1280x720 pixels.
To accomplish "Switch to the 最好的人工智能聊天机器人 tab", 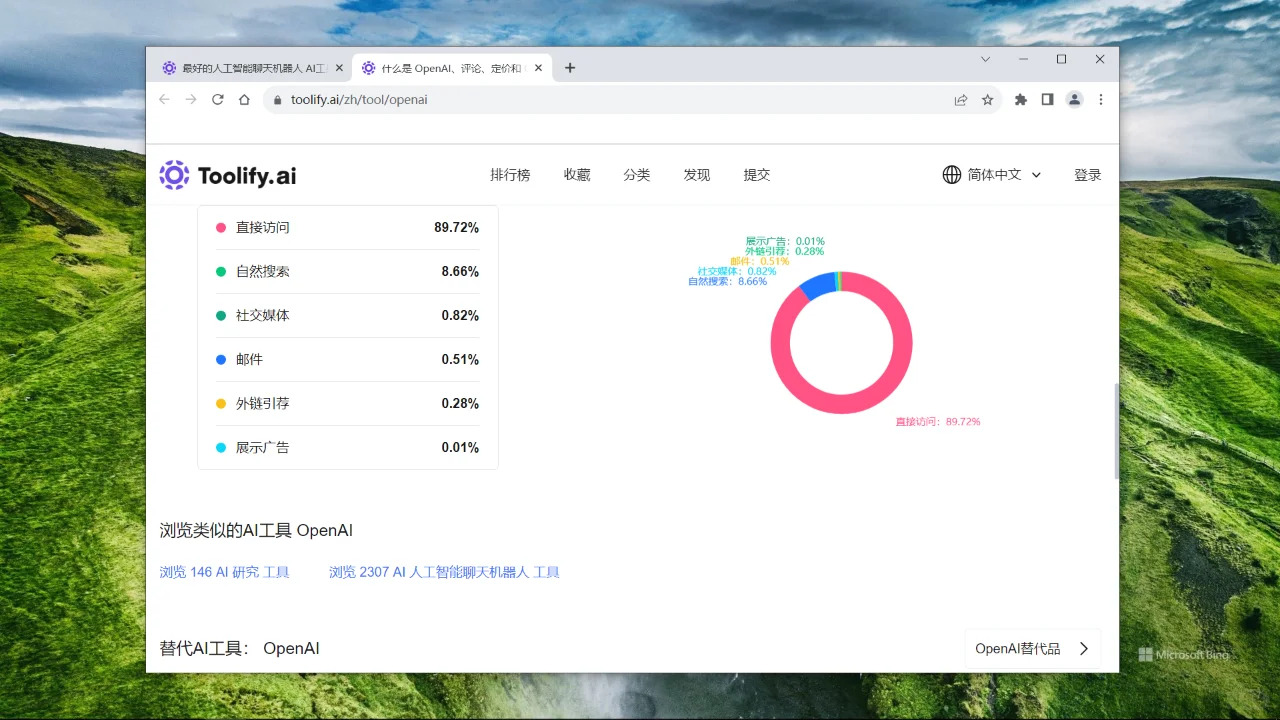I will [248, 67].
